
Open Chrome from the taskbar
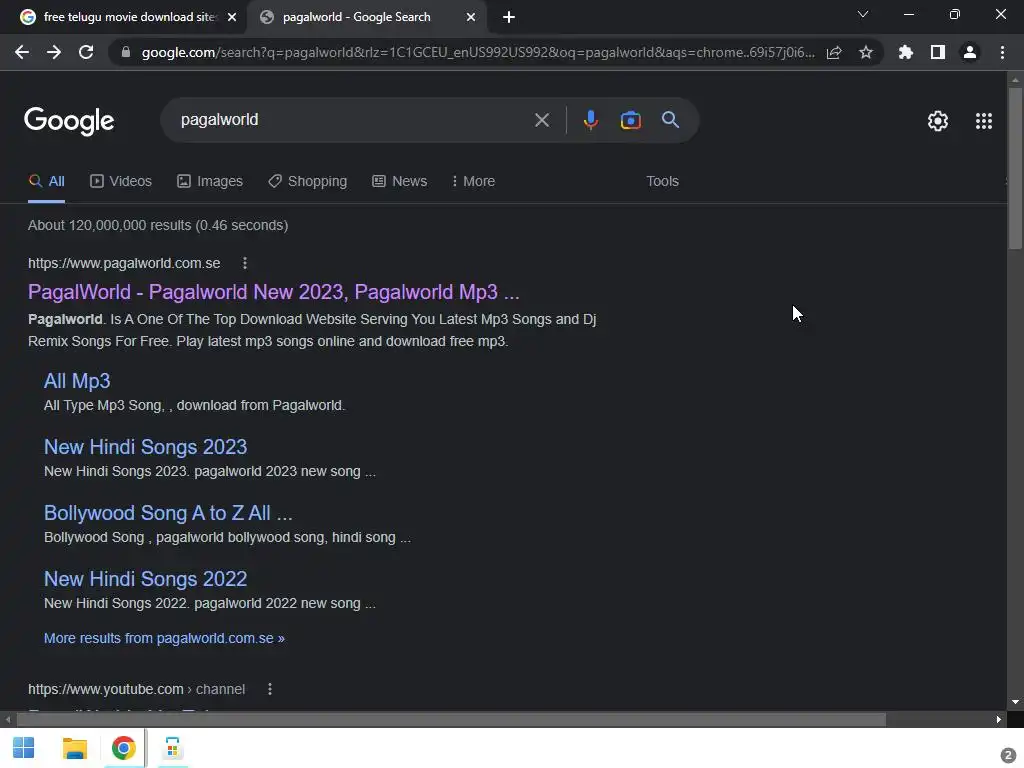(123, 748)
